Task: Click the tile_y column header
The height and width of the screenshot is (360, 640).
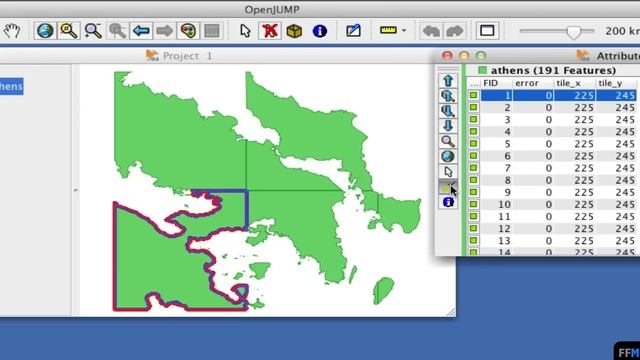Action: coord(616,83)
